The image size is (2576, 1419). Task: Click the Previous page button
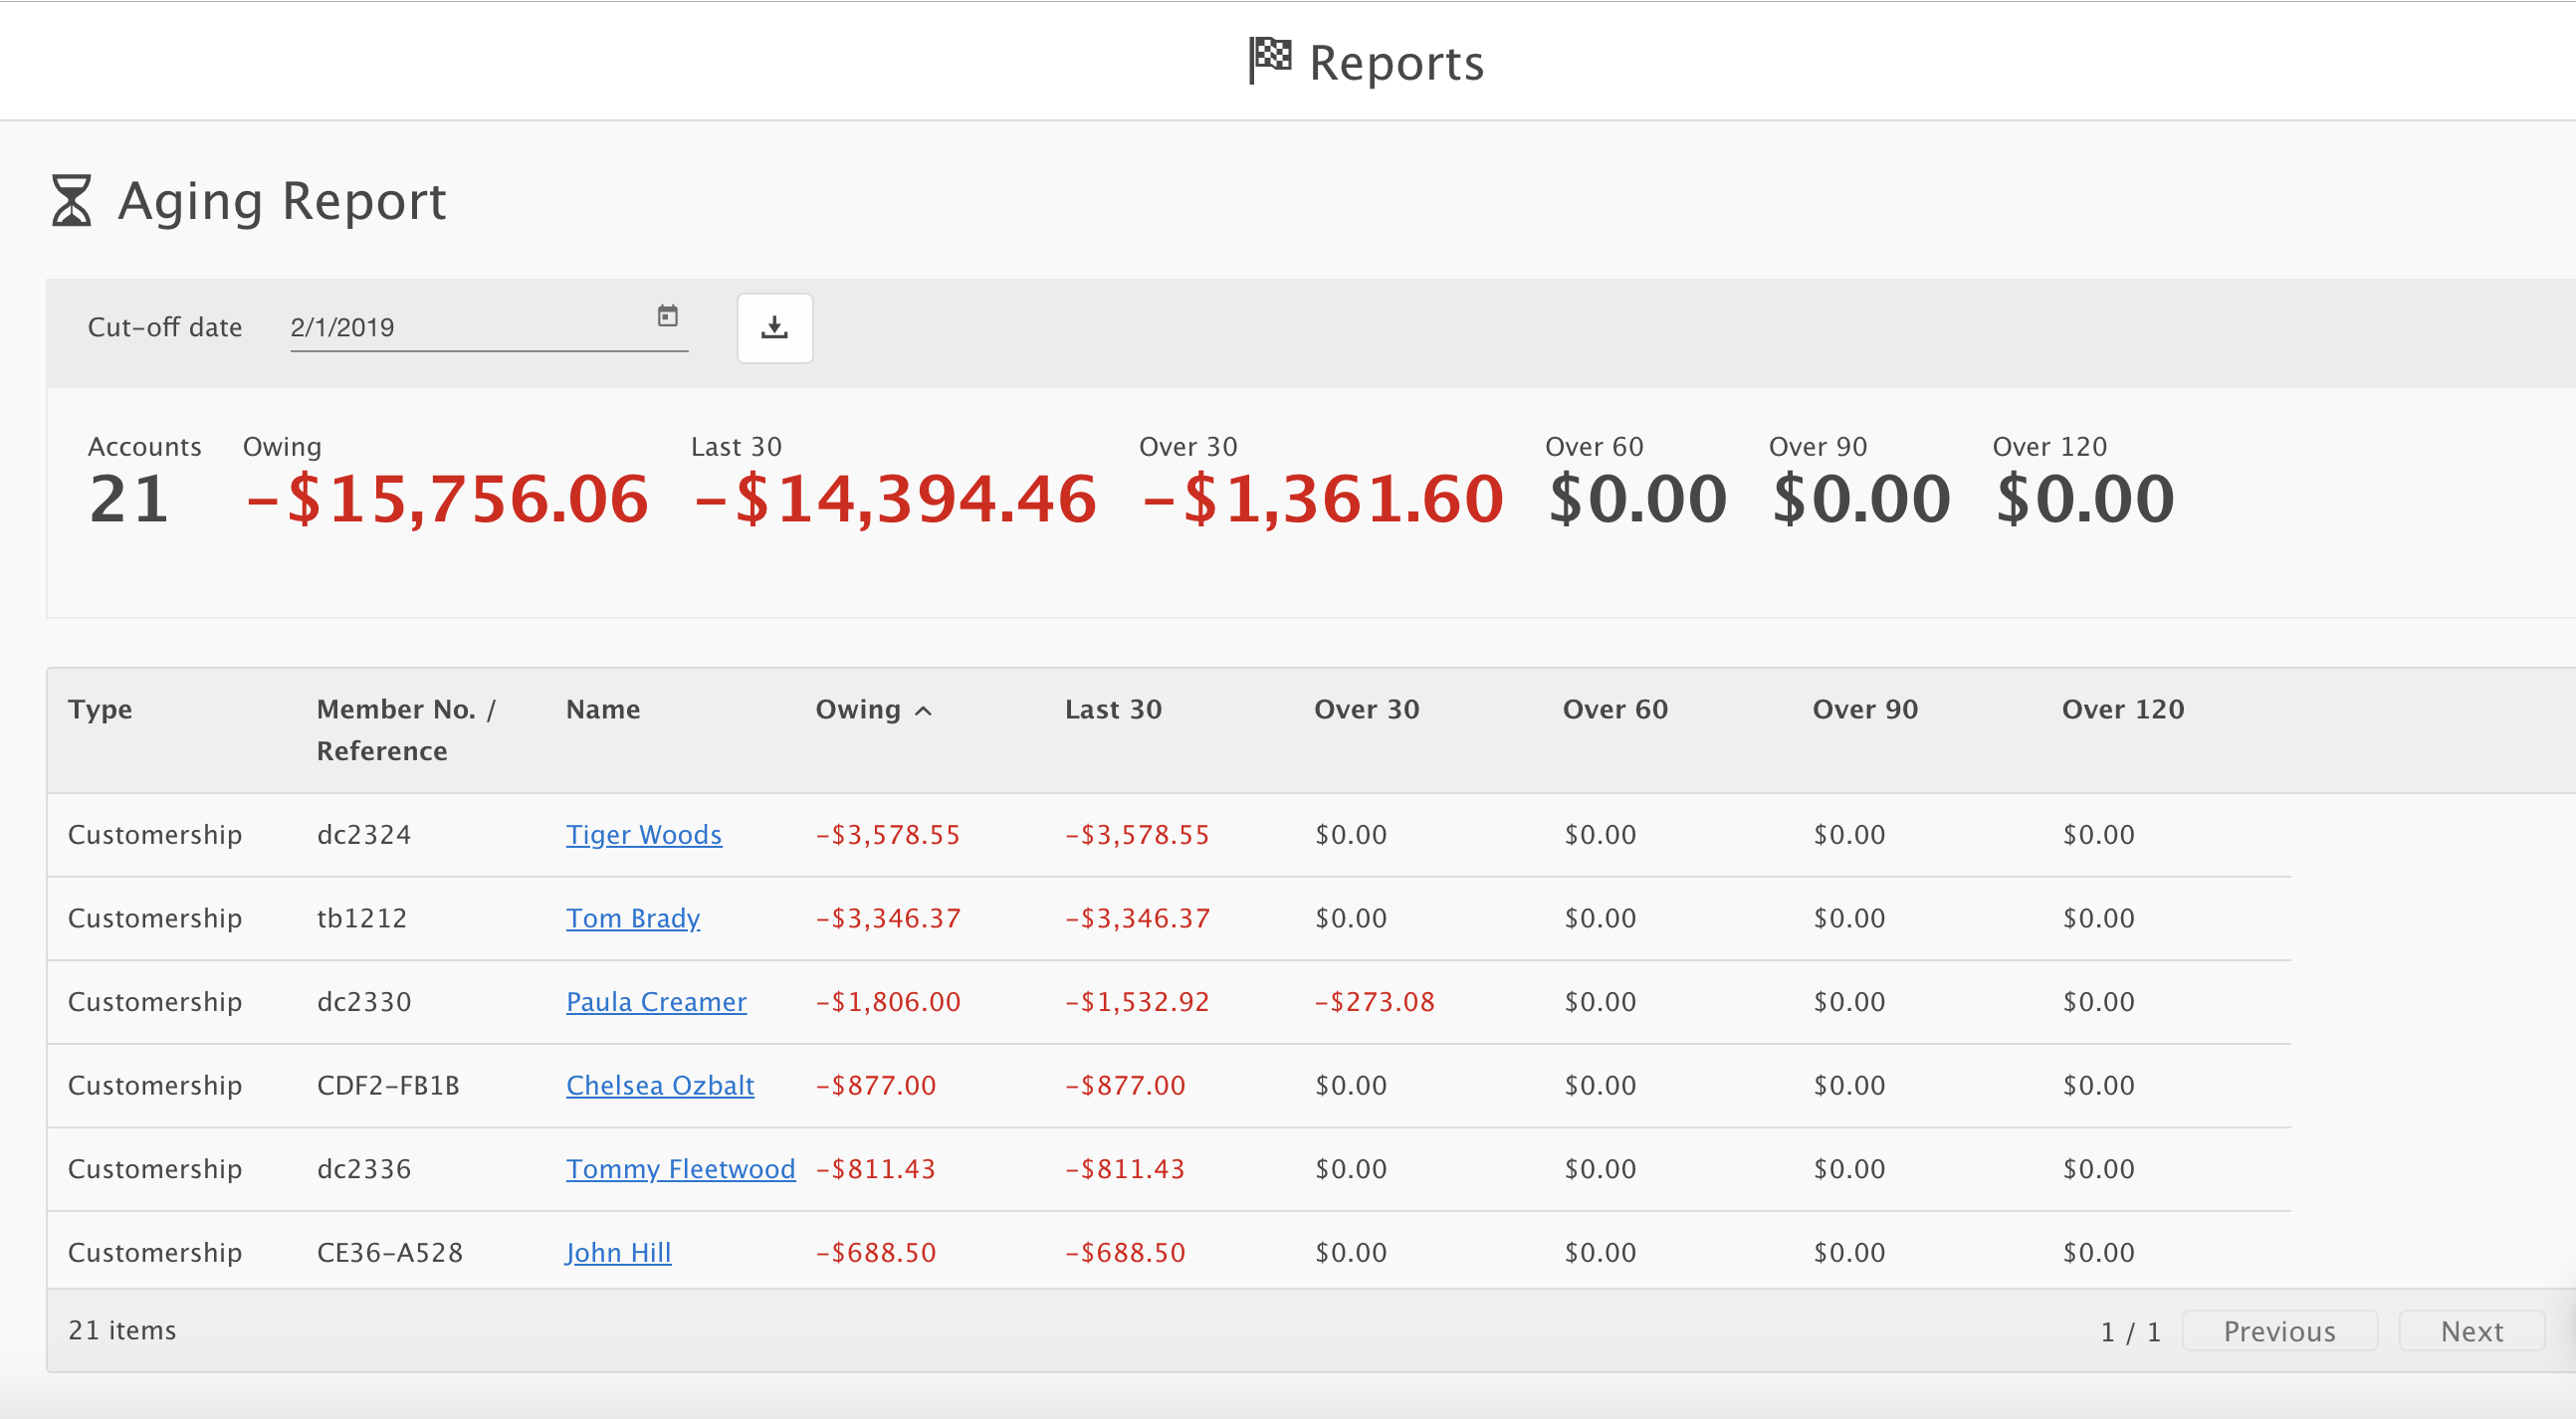point(2278,1331)
